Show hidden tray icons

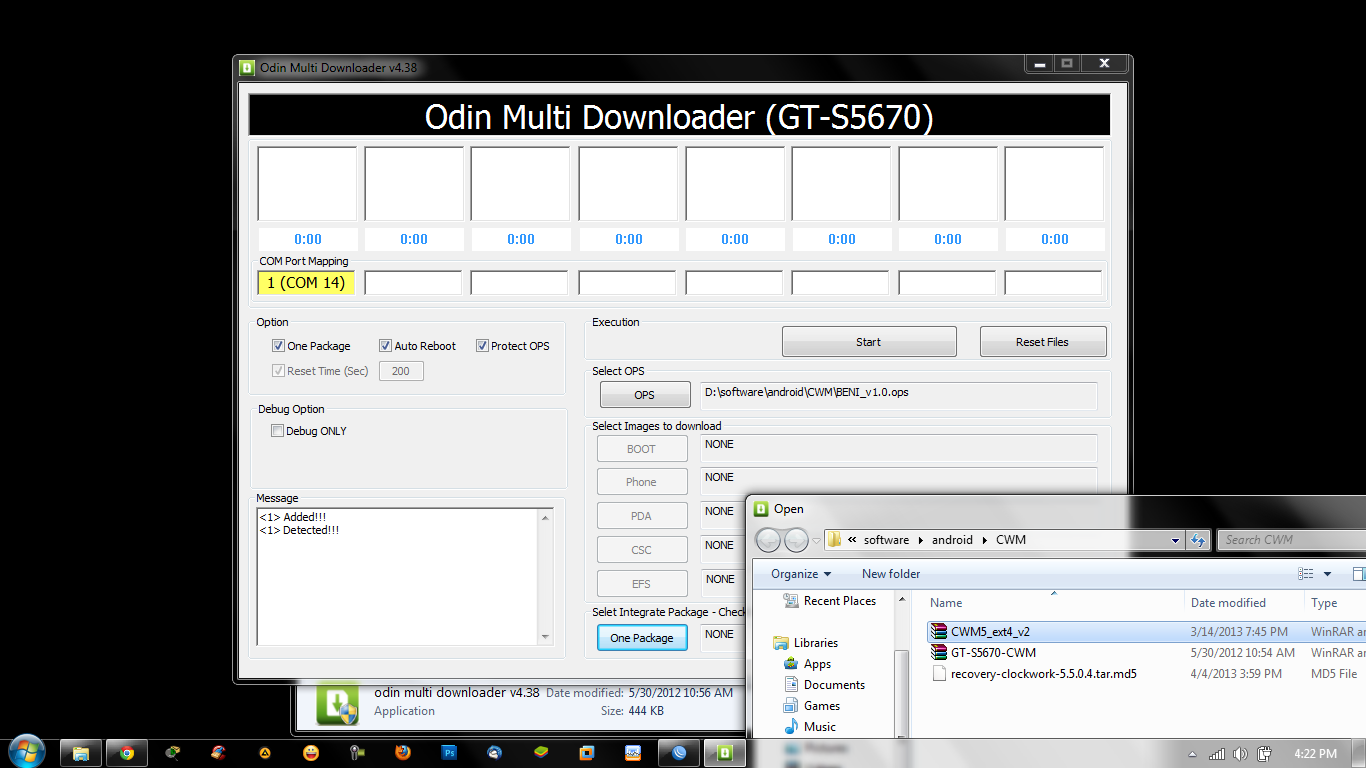(1193, 754)
